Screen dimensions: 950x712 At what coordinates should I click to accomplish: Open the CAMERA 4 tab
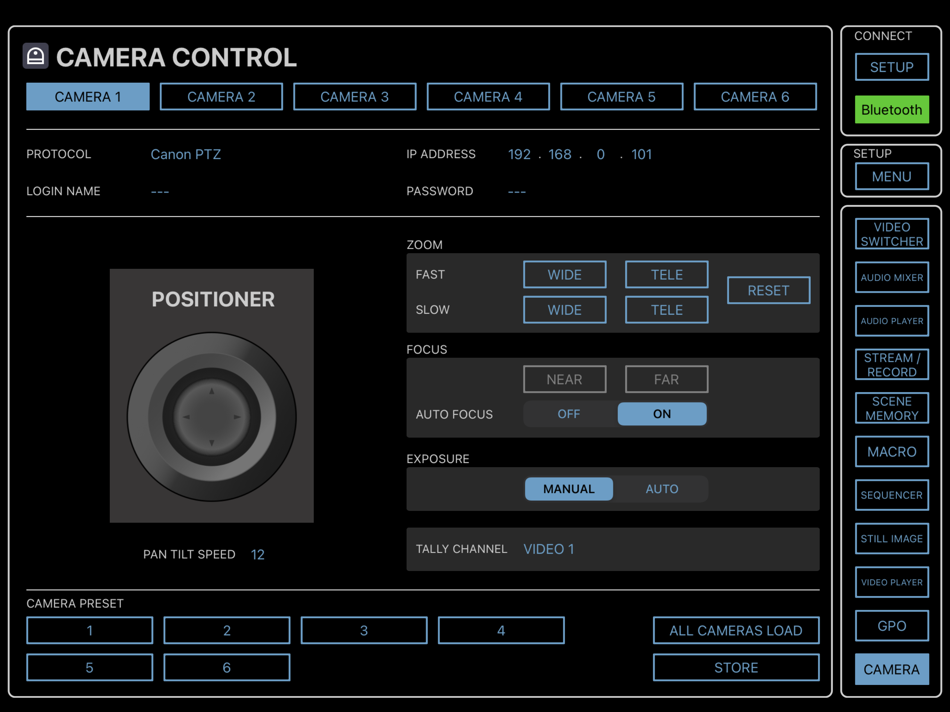(x=488, y=97)
